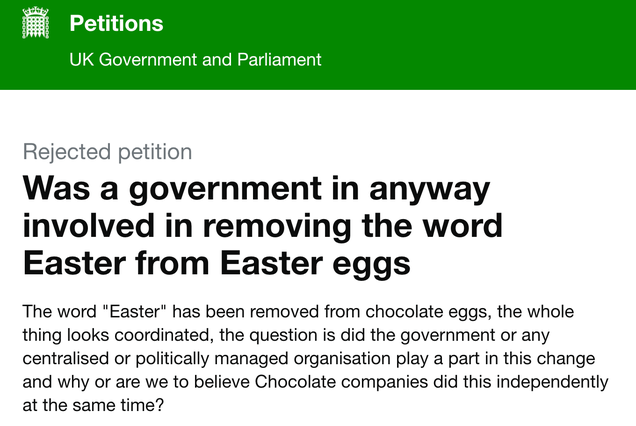This screenshot has height=426, width=636.
Task: Click 'involved in removing the word' title line
Action: (x=262, y=226)
